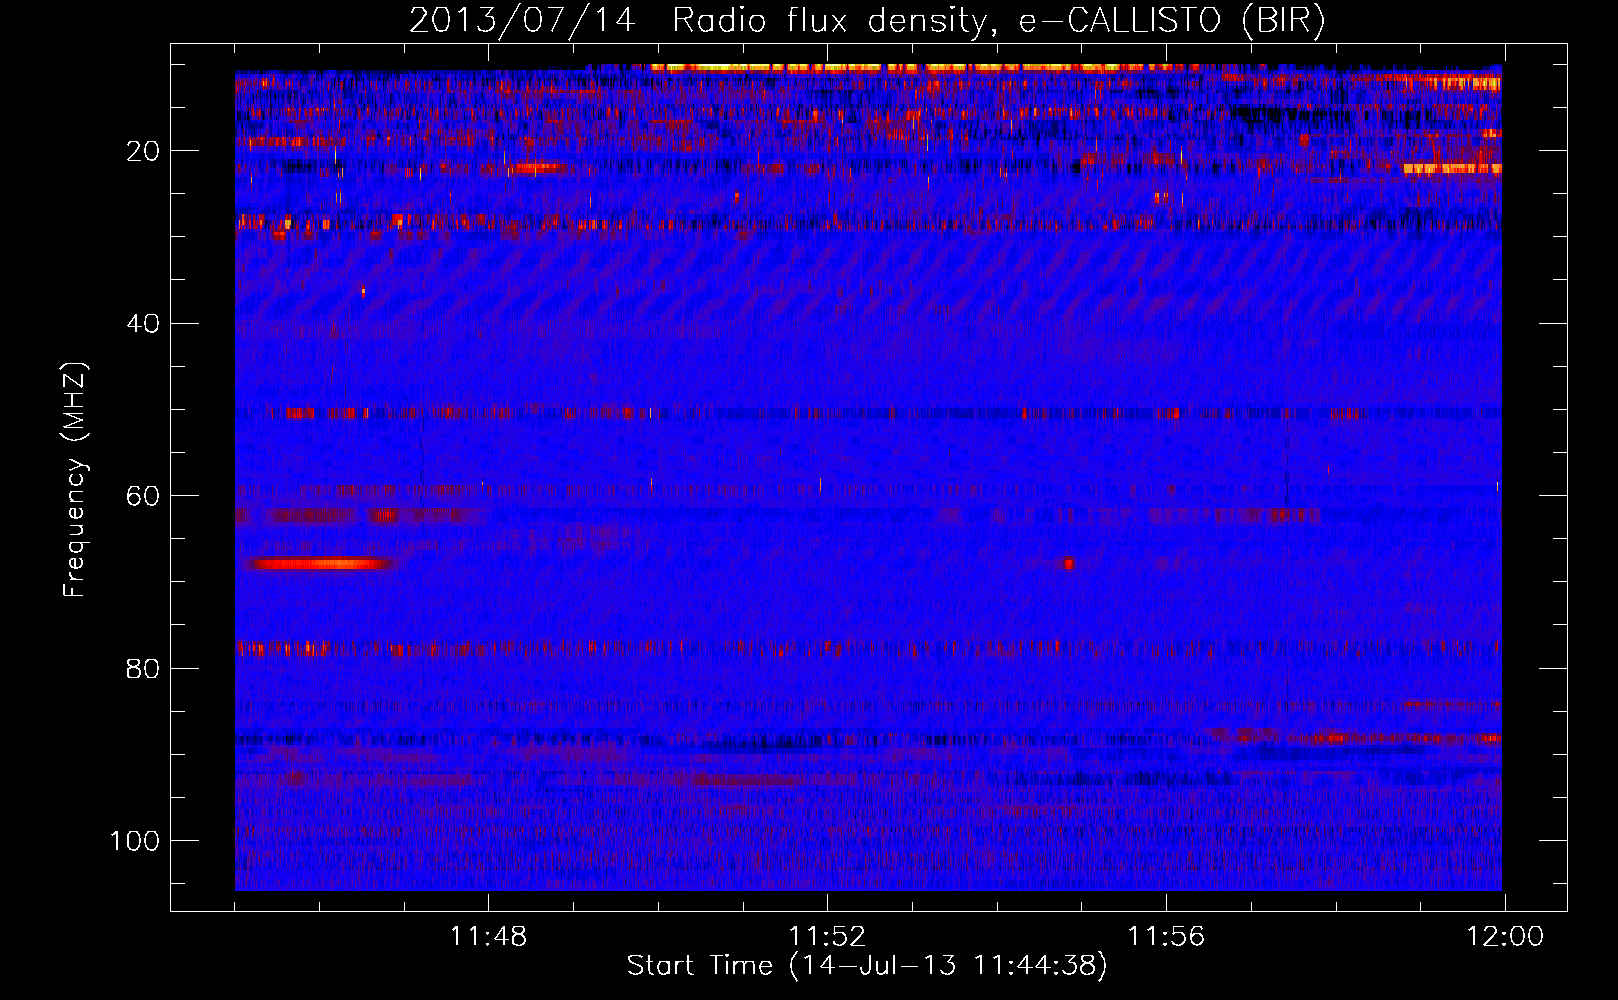Click the 60 frequency tick label
The width and height of the screenshot is (1618, 1000).
point(144,496)
